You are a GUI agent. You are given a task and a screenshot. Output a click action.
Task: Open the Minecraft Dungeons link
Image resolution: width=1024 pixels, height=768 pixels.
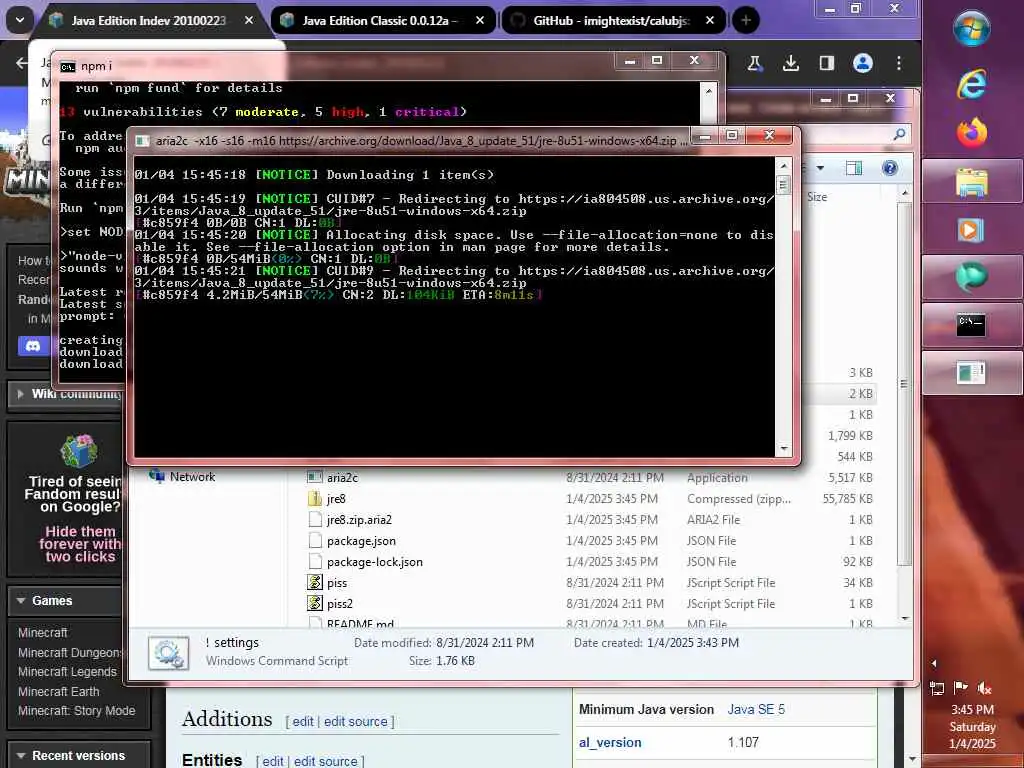point(69,652)
